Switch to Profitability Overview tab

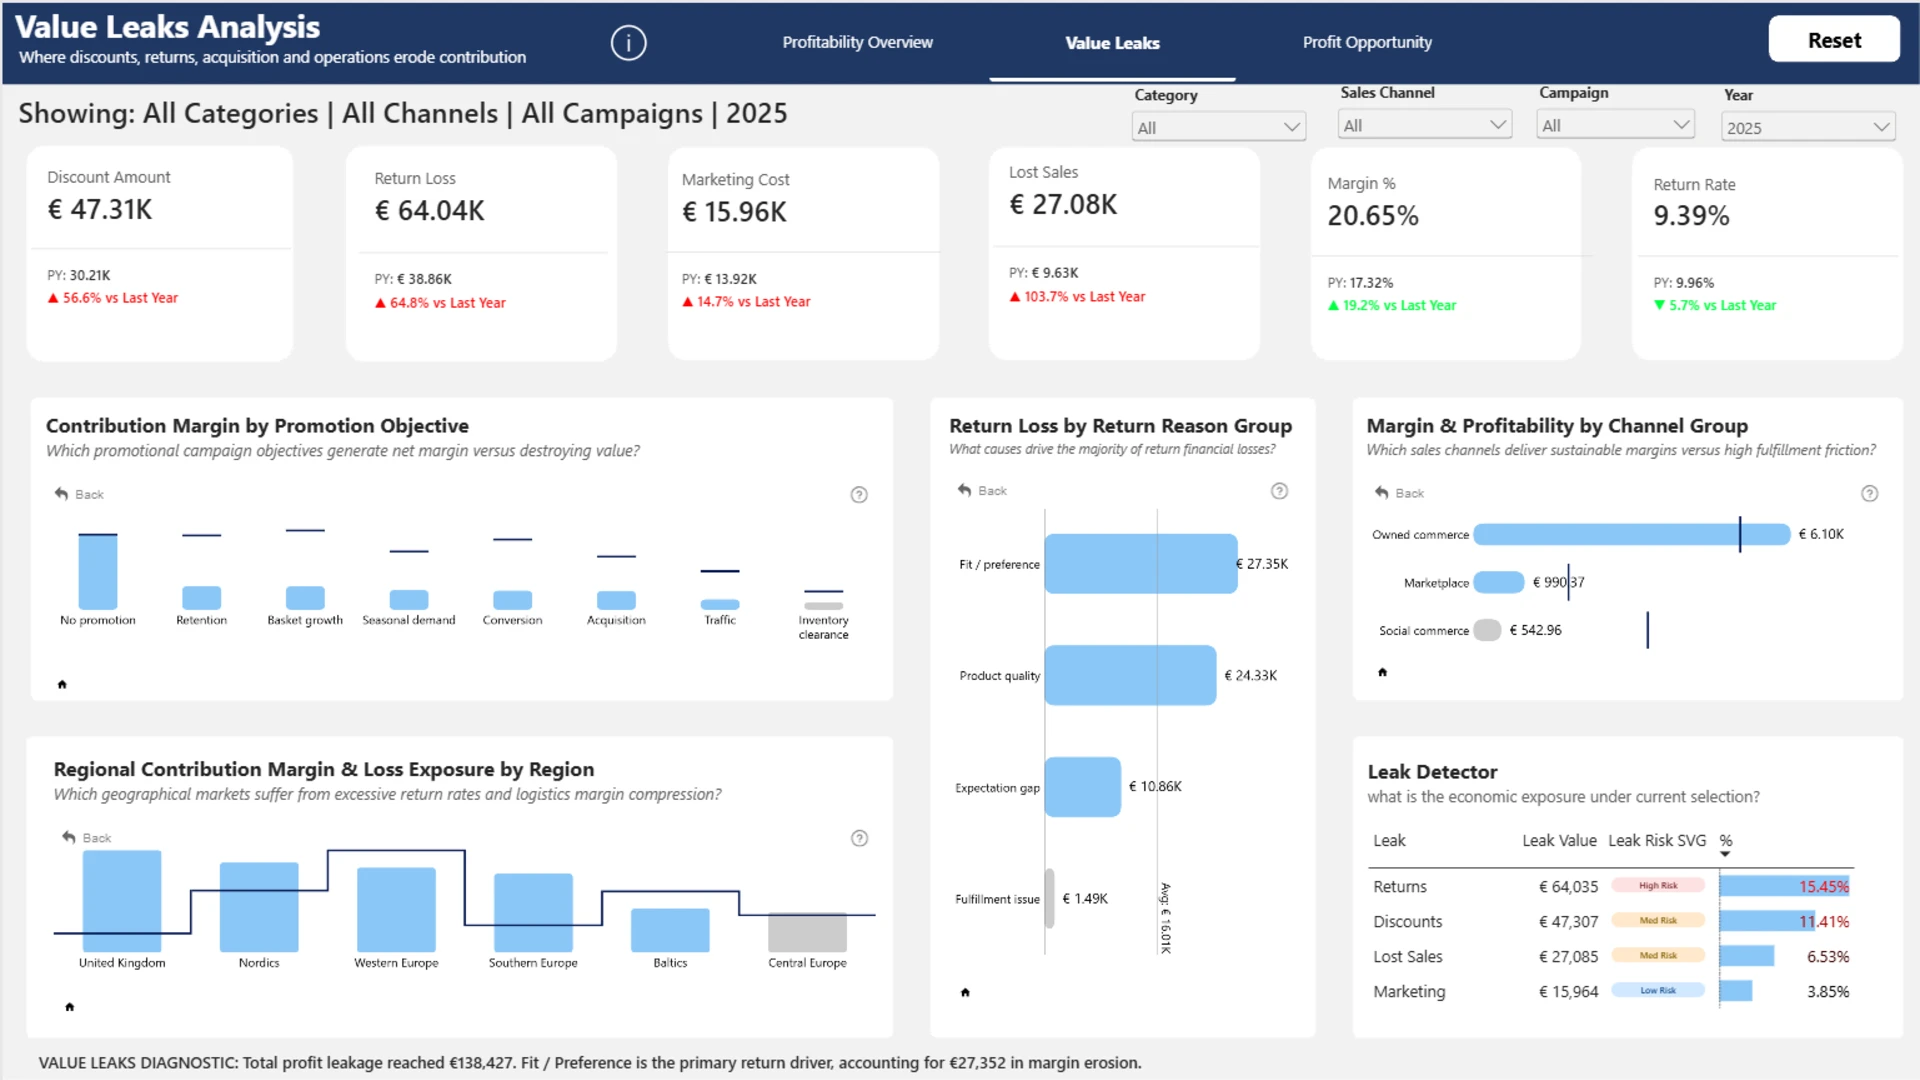857,42
